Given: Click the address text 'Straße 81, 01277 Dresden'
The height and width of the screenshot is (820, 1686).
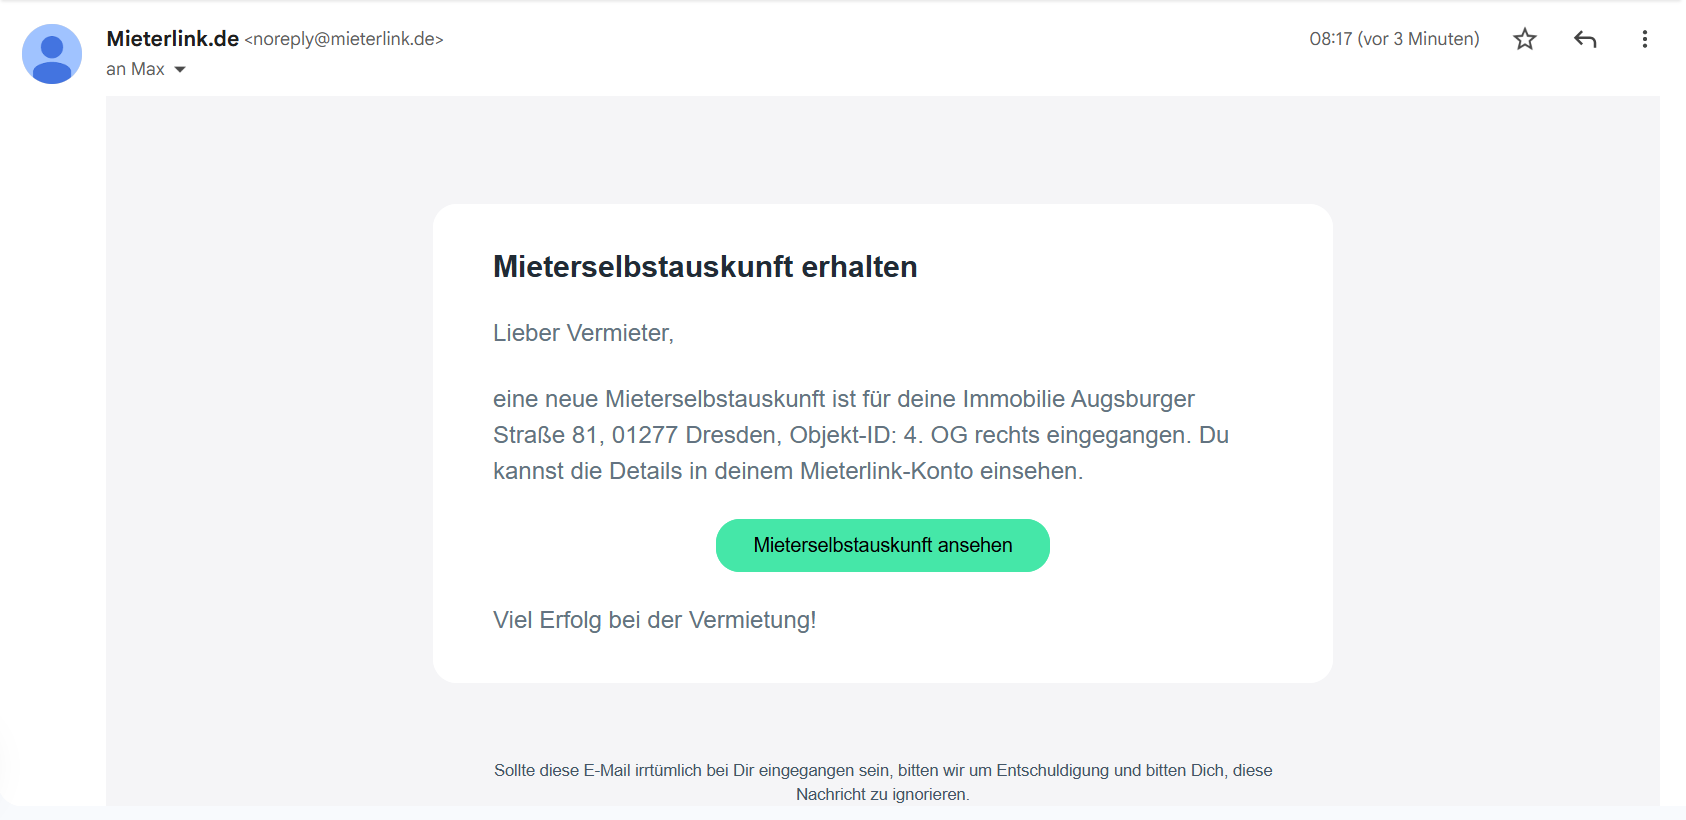Looking at the screenshot, I should click(635, 435).
